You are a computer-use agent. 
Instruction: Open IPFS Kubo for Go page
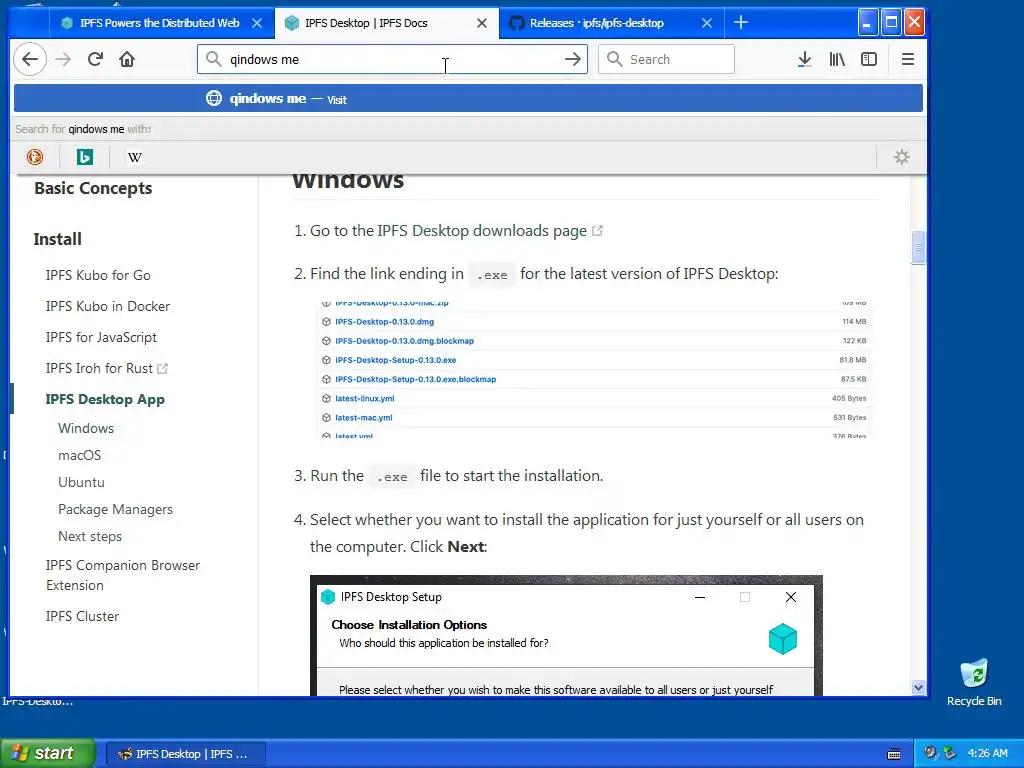(98, 275)
